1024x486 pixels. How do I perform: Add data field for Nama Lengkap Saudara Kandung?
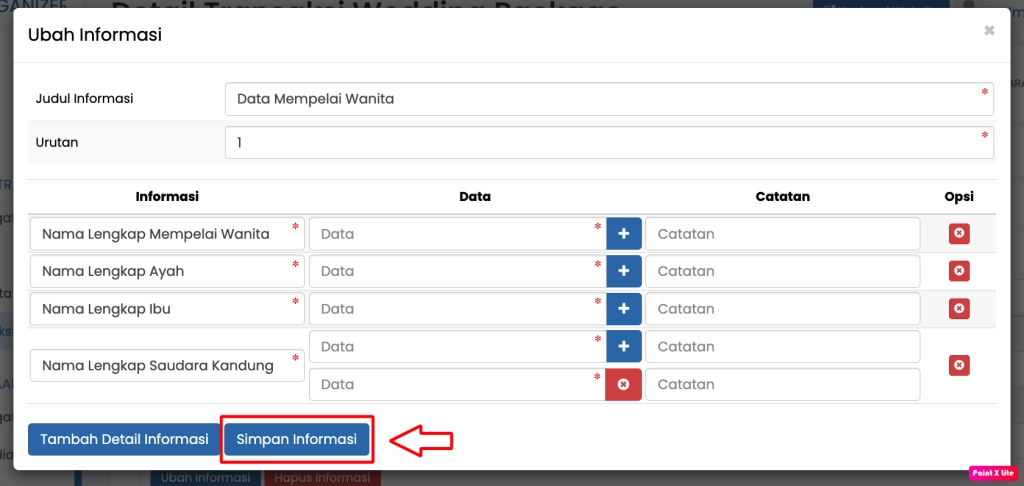pos(623,347)
